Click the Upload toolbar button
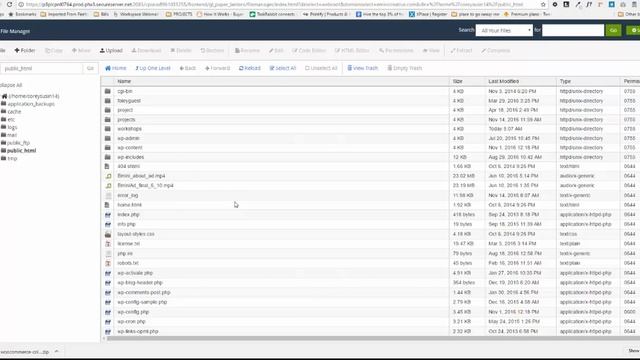The image size is (640, 360). pos(111,51)
